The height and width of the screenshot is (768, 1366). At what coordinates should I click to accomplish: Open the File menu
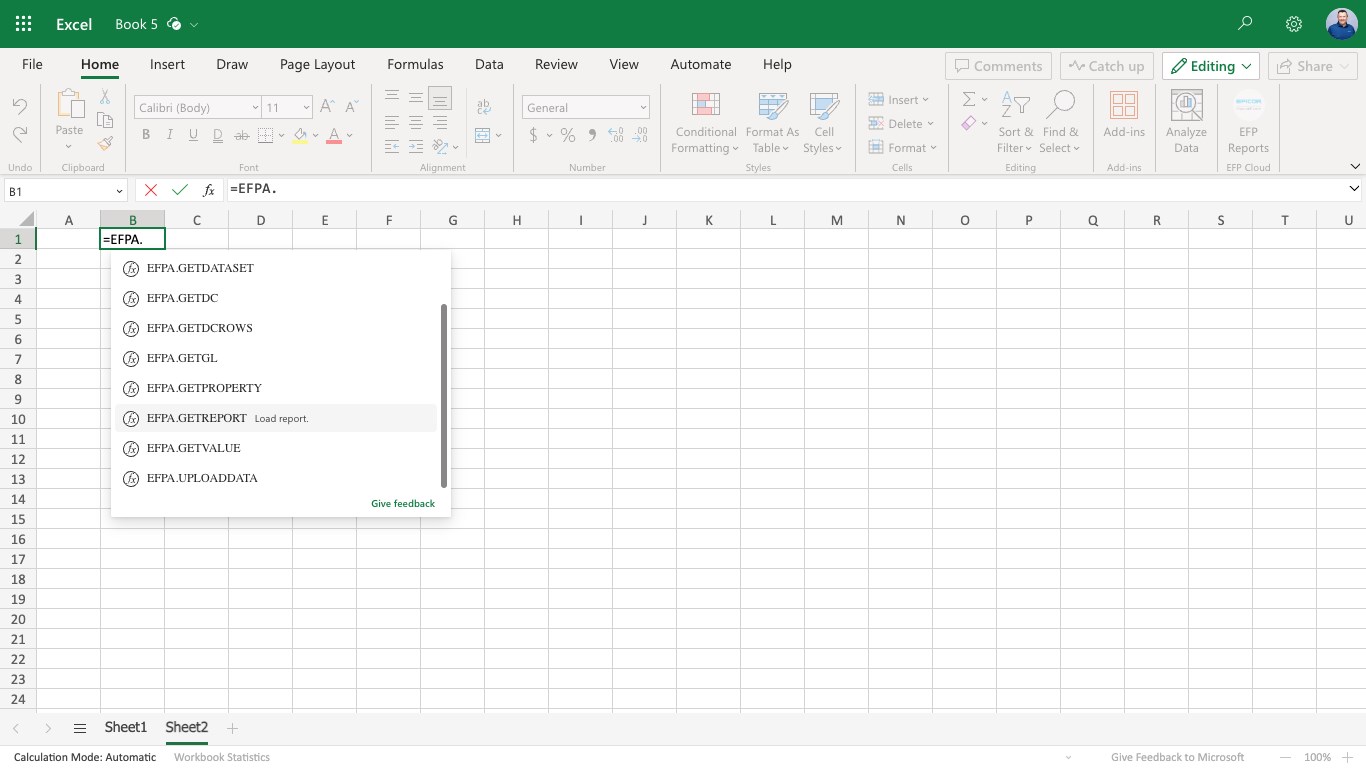[x=32, y=64]
